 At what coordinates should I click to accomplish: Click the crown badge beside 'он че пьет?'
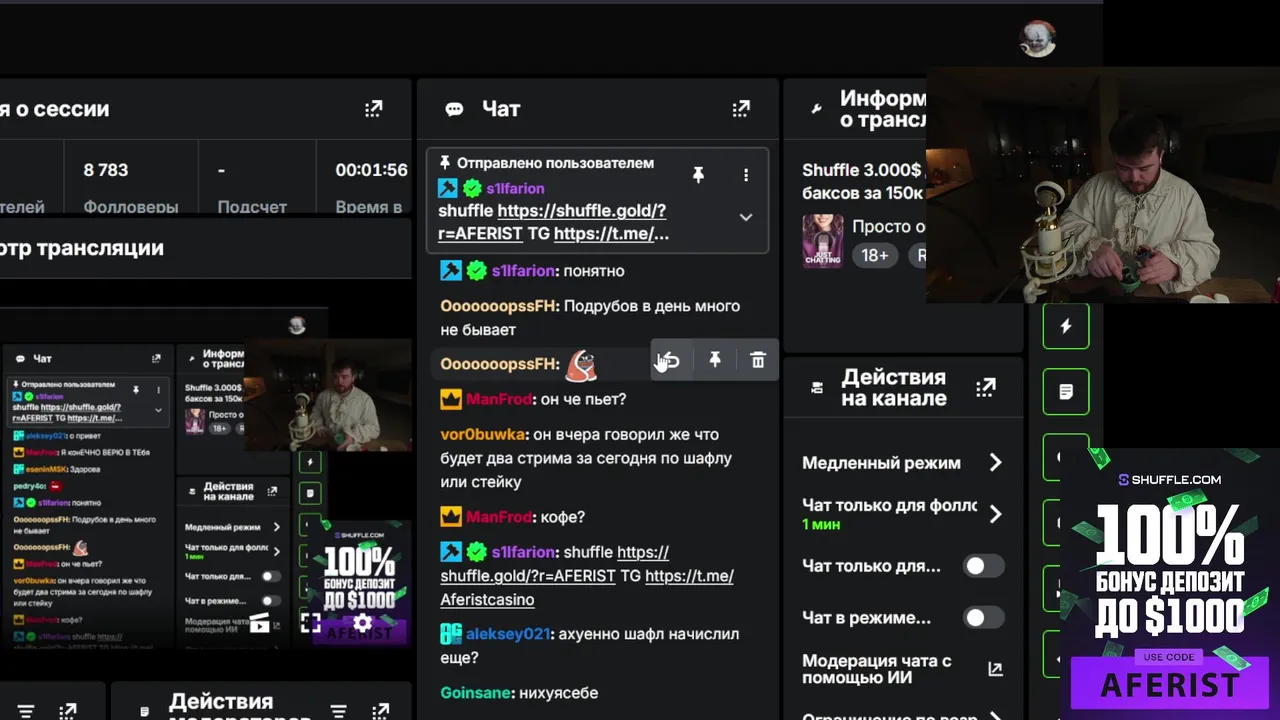(451, 399)
